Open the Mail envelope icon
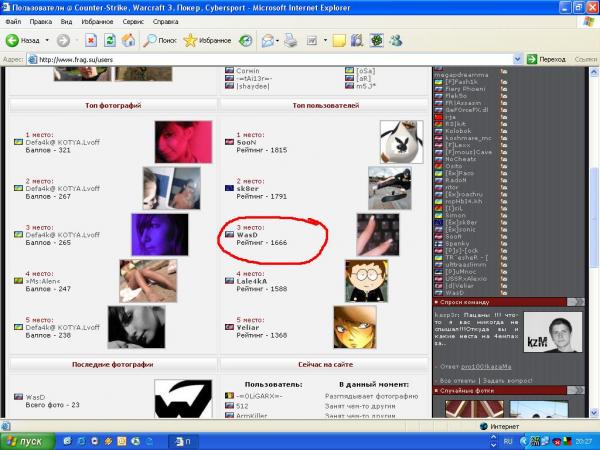 [268, 40]
